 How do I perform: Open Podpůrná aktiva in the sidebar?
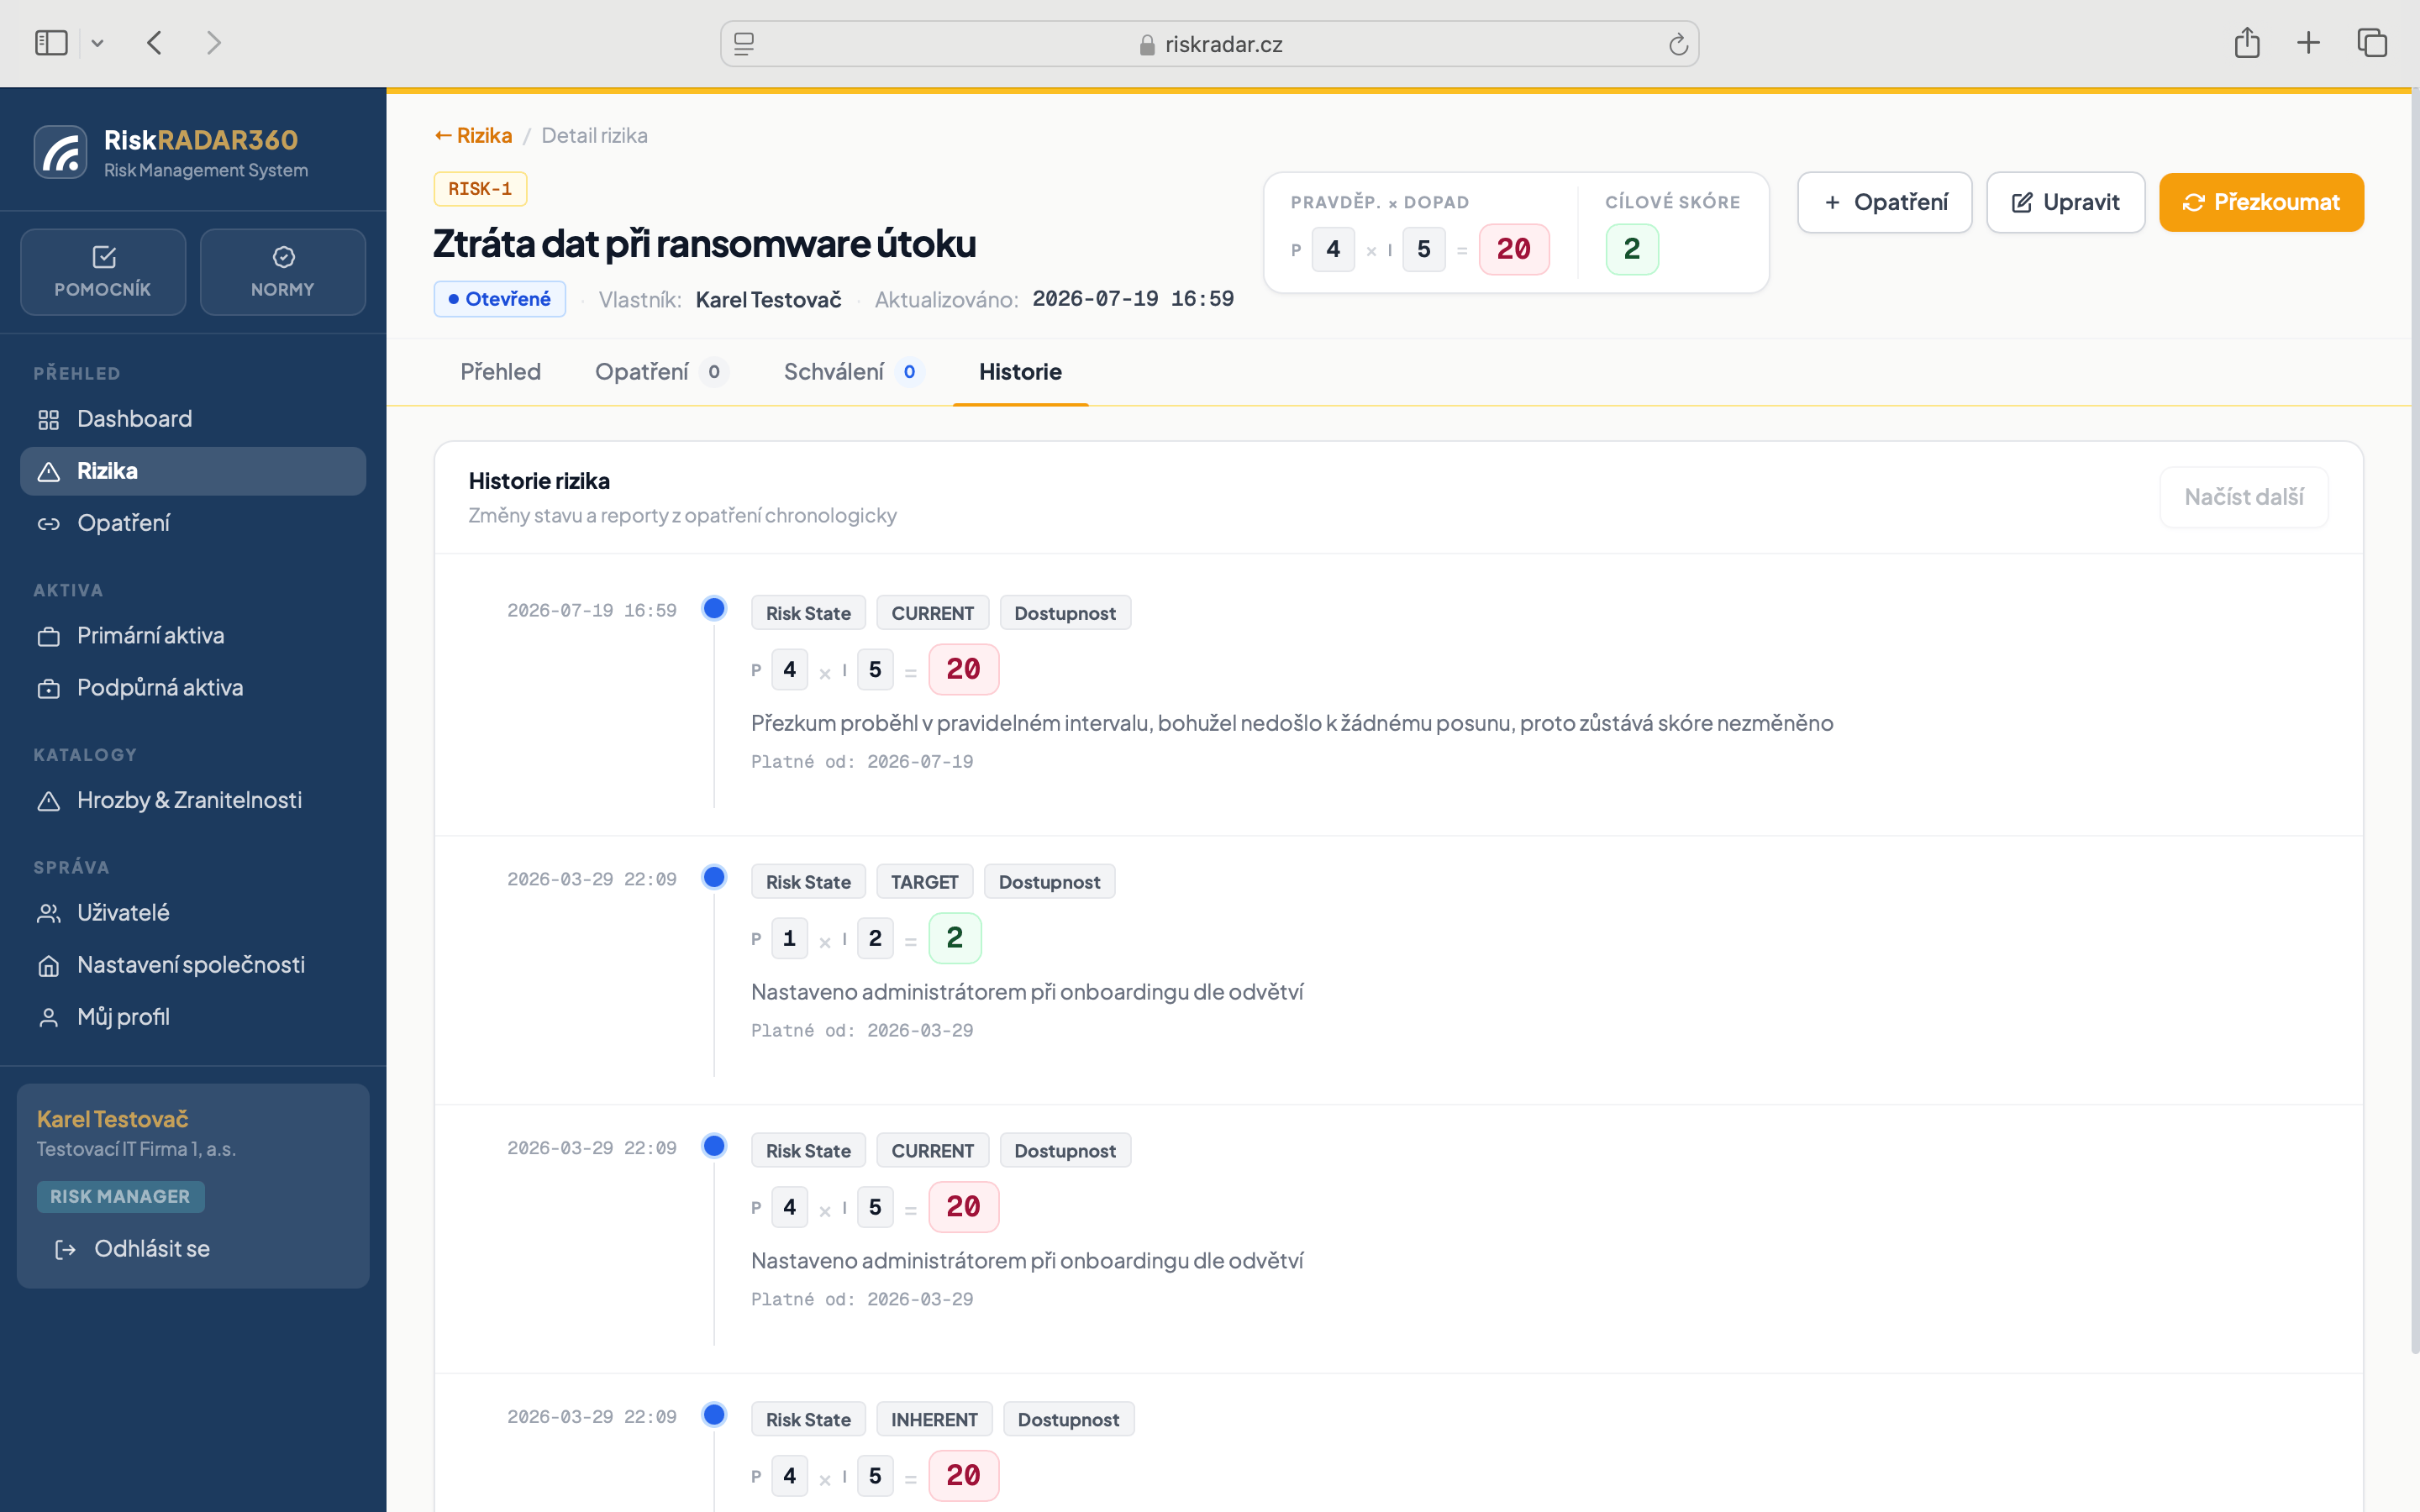pos(193,688)
